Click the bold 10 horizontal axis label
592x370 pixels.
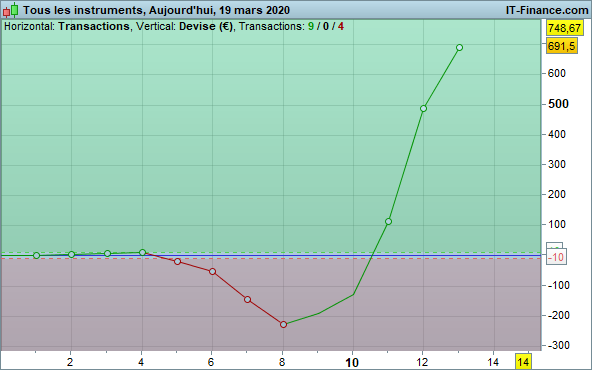352,363
